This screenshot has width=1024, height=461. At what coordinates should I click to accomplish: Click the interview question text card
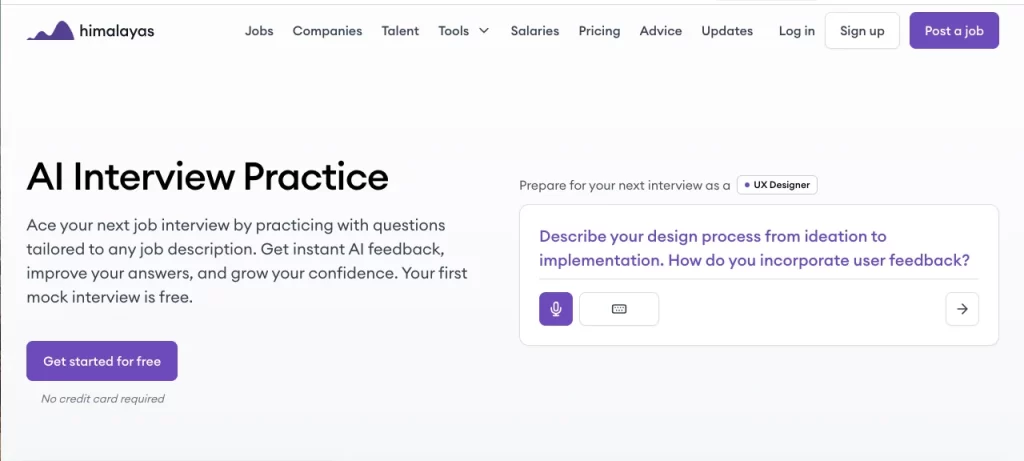[754, 248]
